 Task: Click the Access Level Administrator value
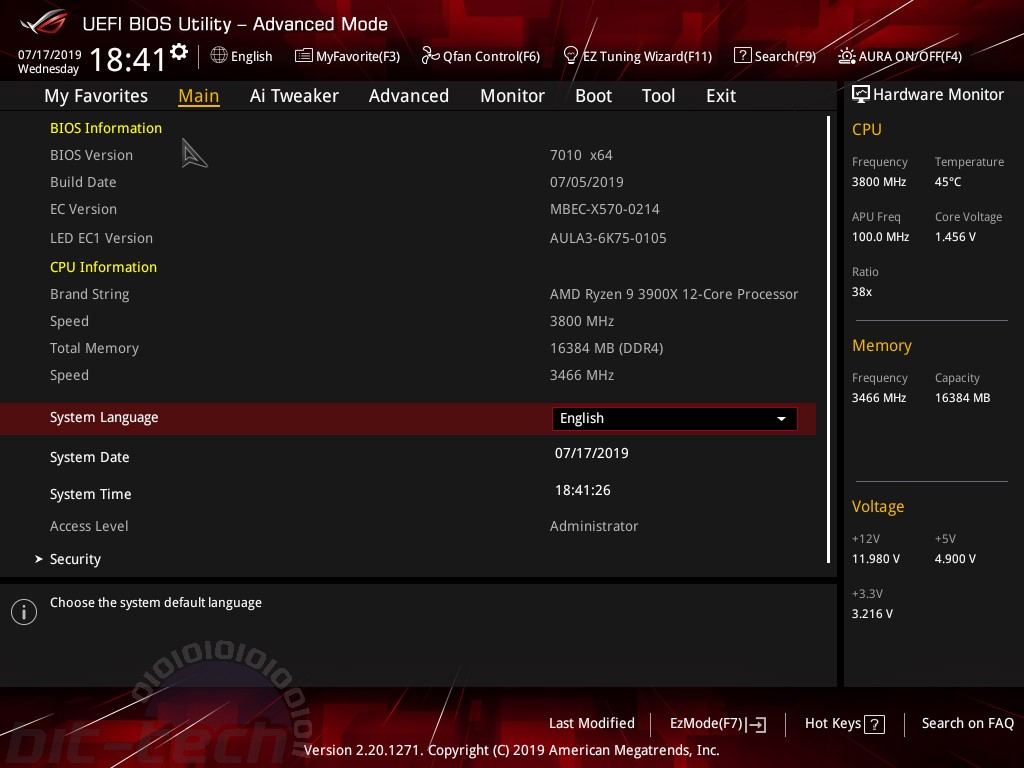coord(594,526)
